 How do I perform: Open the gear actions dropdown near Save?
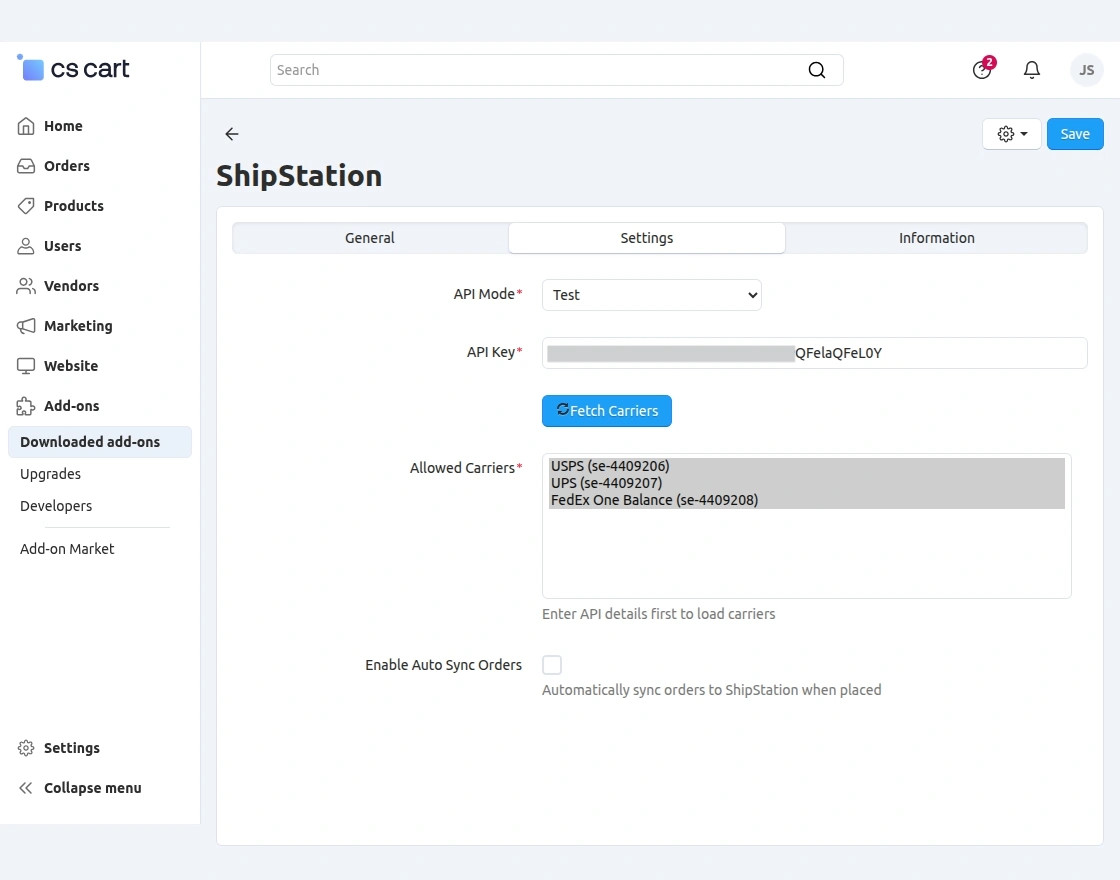click(1011, 134)
